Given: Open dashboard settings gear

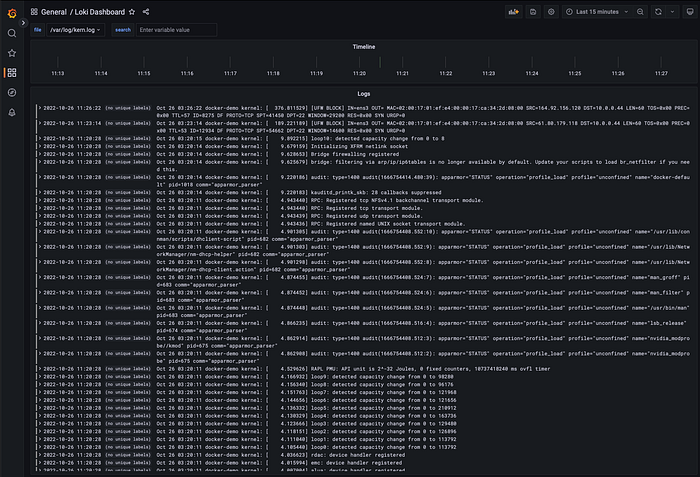Looking at the screenshot, I should [551, 12].
